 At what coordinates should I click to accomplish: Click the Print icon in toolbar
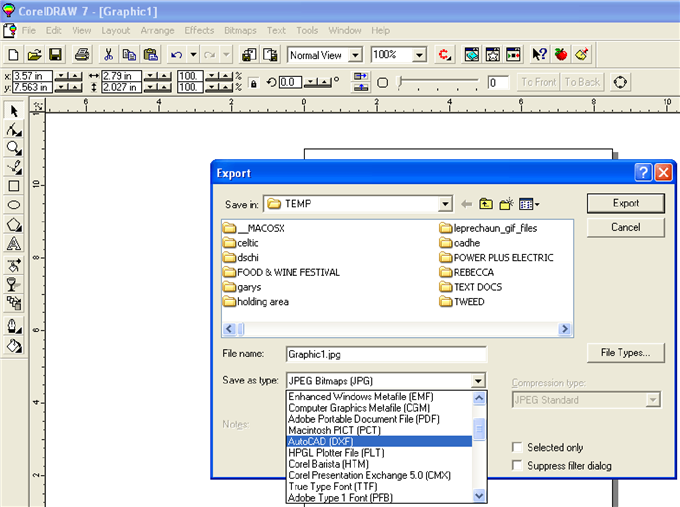click(x=82, y=55)
